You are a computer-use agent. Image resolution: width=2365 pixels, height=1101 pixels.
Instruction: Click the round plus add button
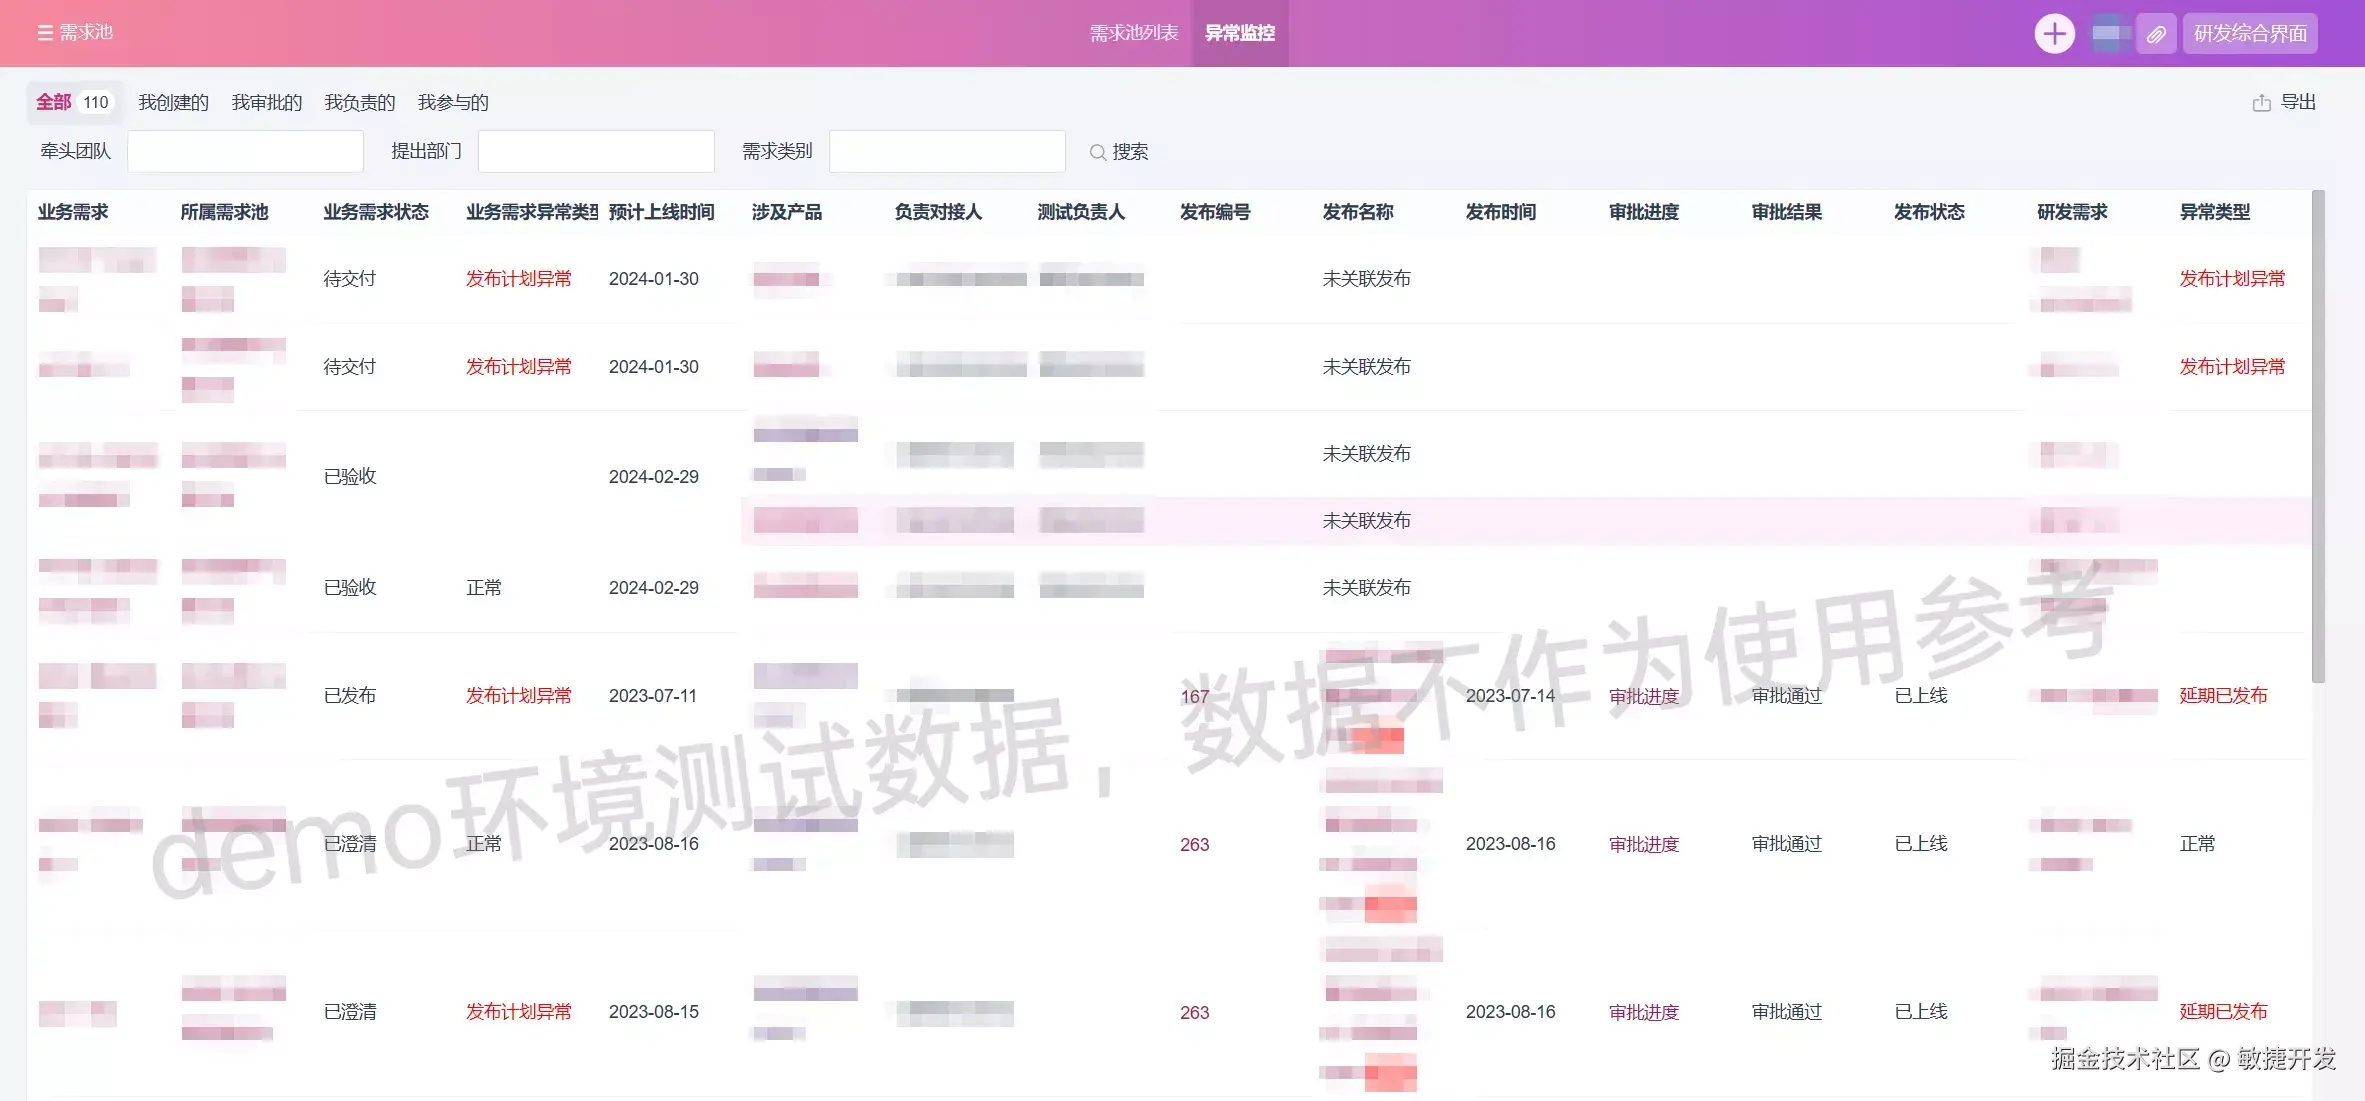[2054, 33]
